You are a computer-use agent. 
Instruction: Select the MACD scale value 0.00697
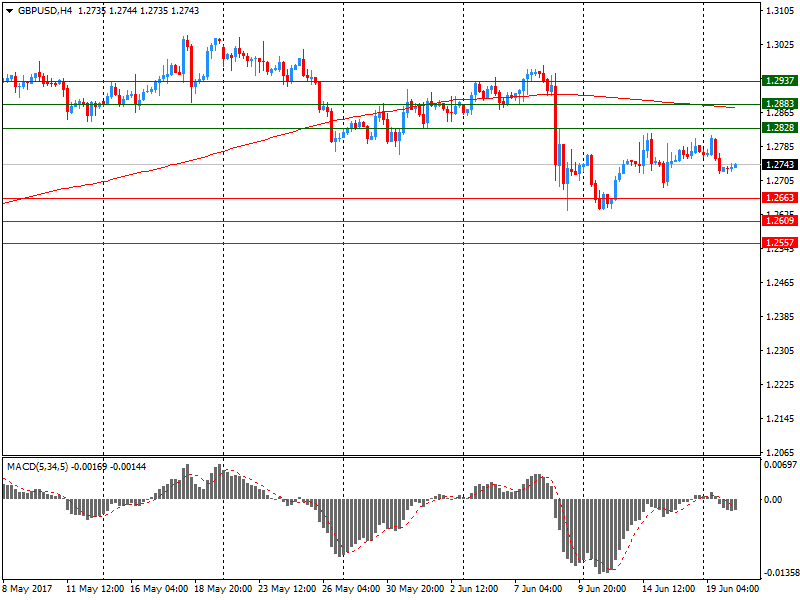click(780, 465)
